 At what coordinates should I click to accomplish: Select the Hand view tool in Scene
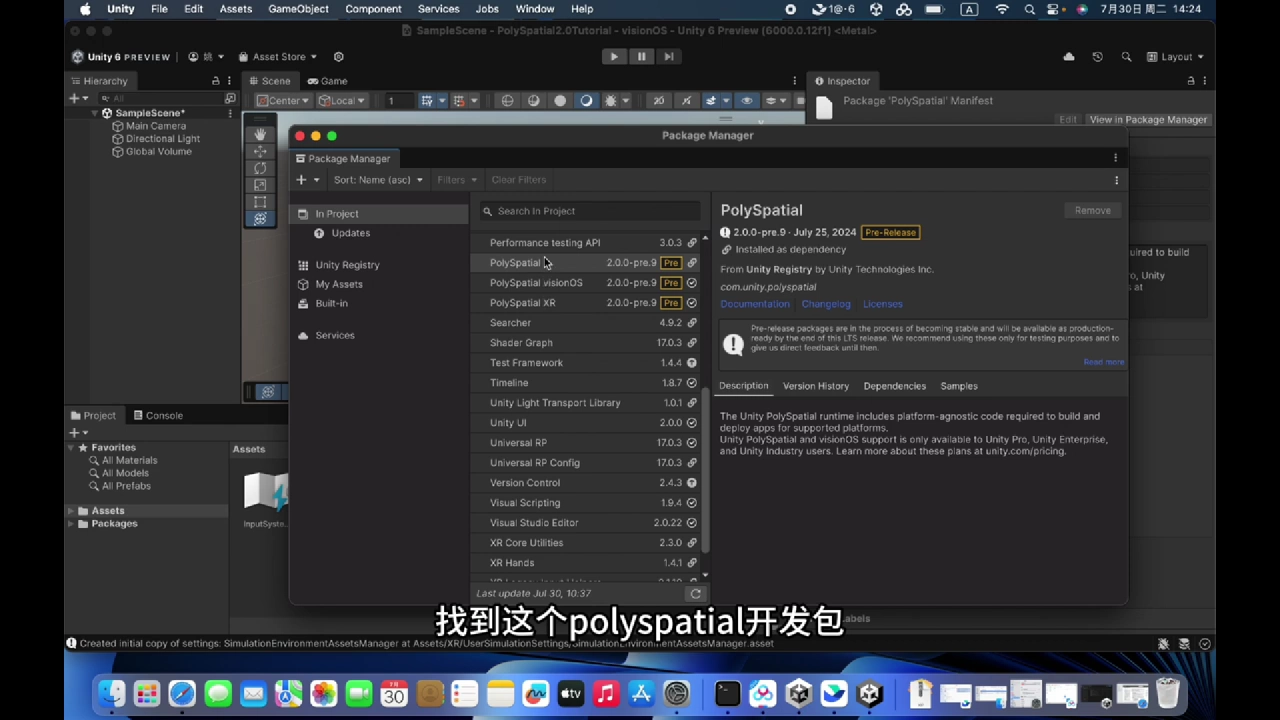click(x=260, y=134)
